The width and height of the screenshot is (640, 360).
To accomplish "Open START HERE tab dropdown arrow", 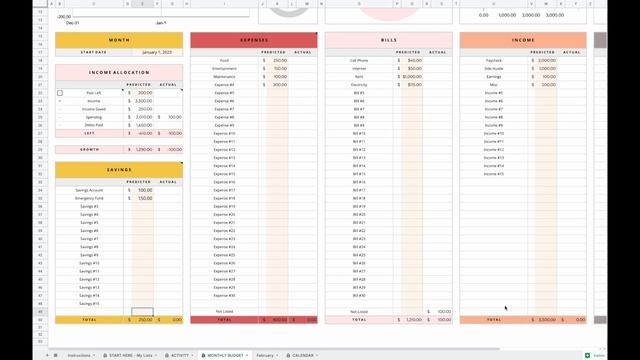I will (x=156, y=356).
